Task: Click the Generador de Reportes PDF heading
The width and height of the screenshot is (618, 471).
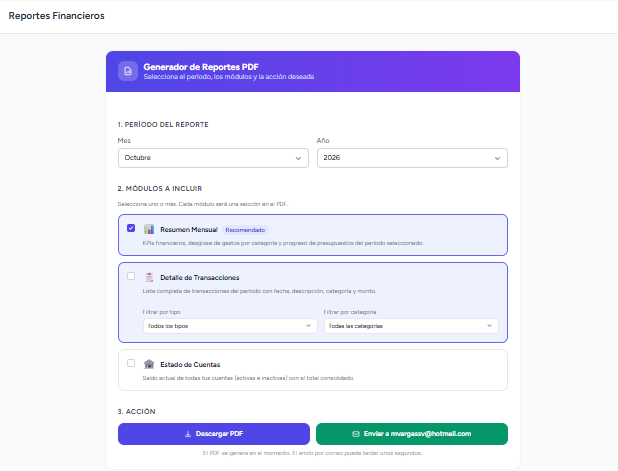Action: (201, 67)
